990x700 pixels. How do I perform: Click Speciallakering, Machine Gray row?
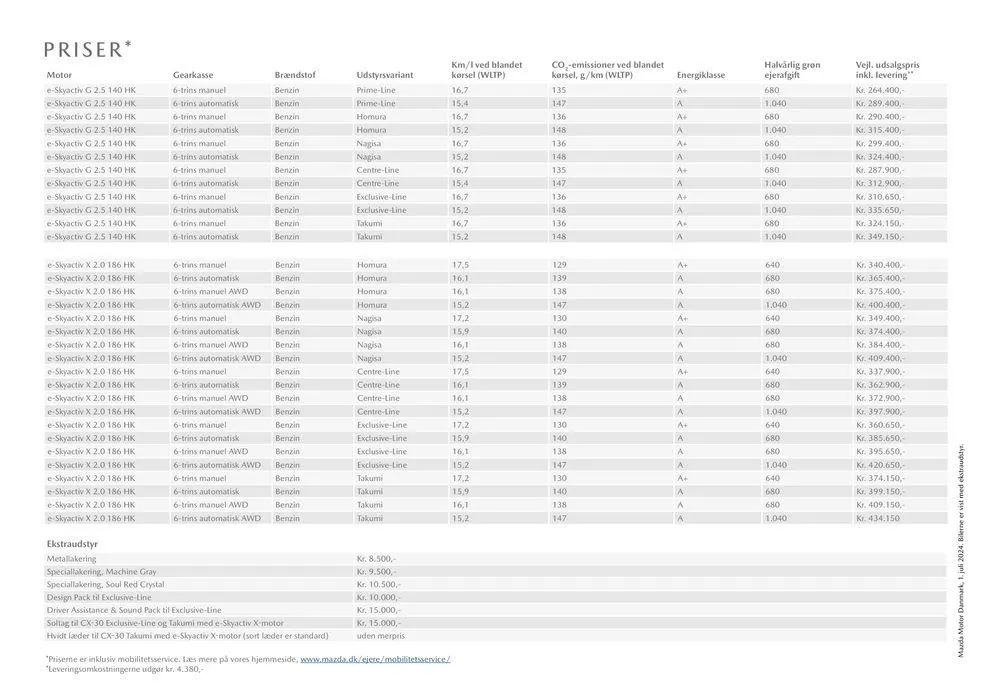coord(101,571)
